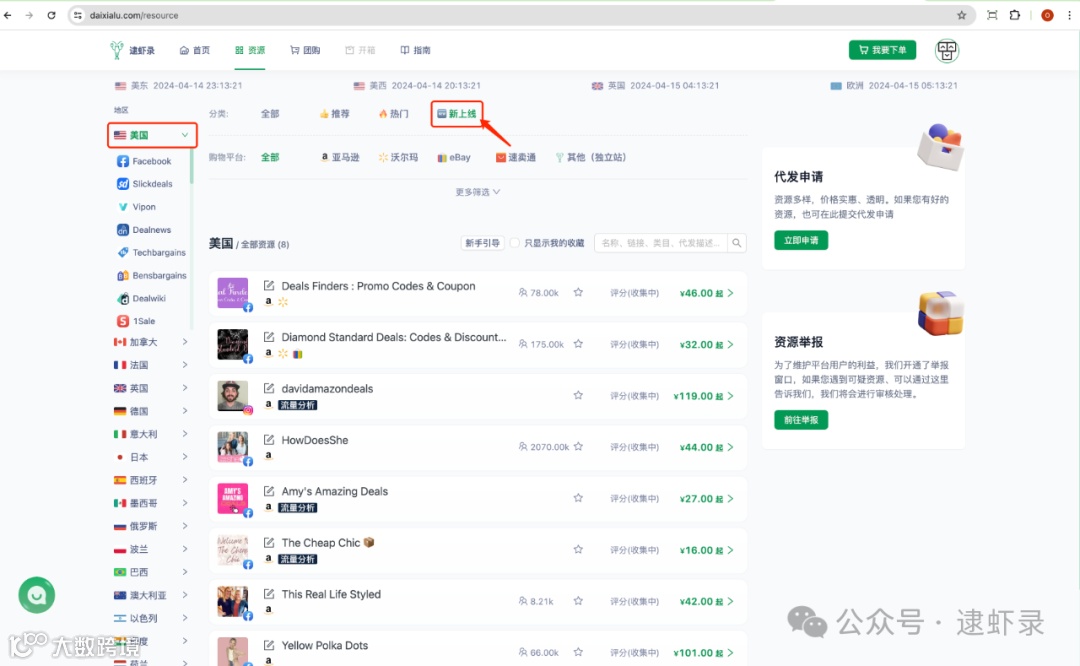Image resolution: width=1080 pixels, height=666 pixels.
Task: Star The Cheap Chic resource
Action: point(578,550)
